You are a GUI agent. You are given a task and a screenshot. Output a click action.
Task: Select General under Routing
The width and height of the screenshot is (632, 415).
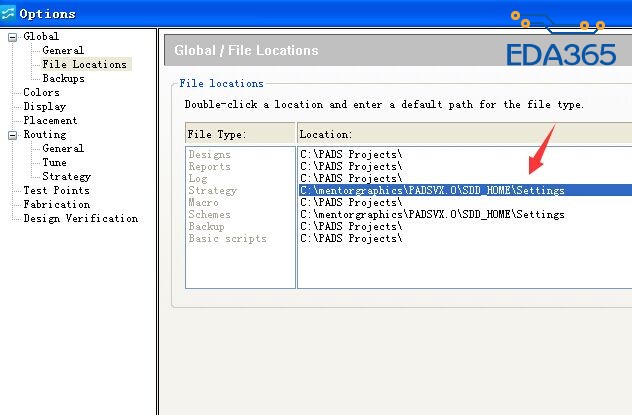62,148
